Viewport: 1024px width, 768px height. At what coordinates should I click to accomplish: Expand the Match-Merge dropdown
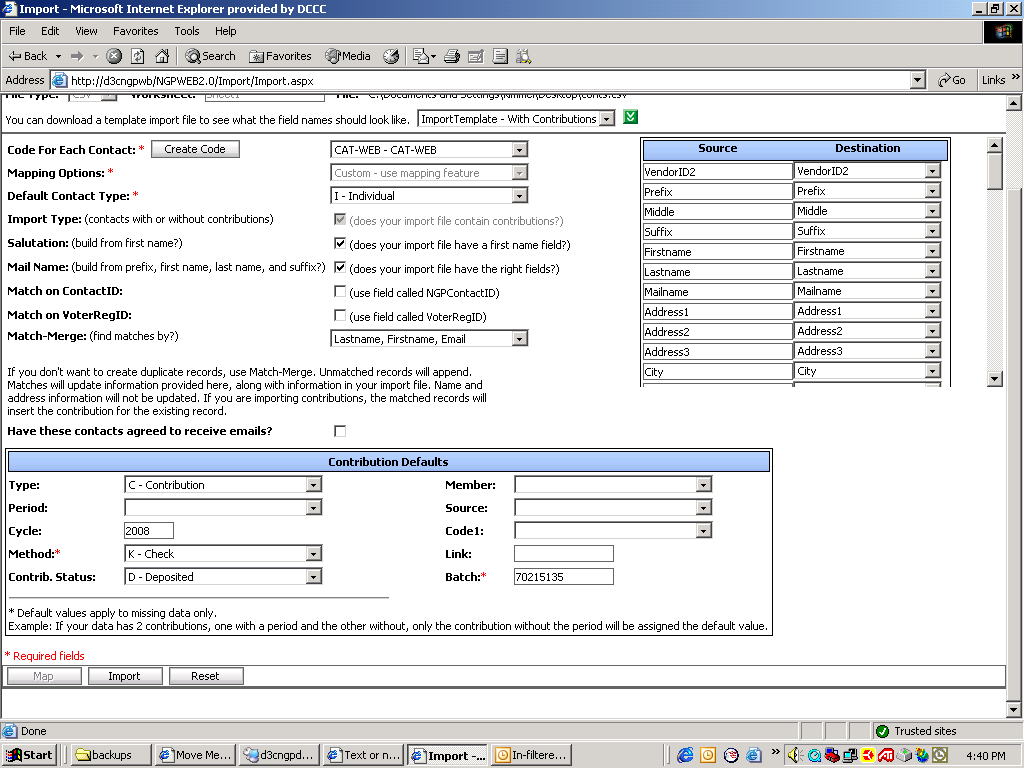[519, 339]
